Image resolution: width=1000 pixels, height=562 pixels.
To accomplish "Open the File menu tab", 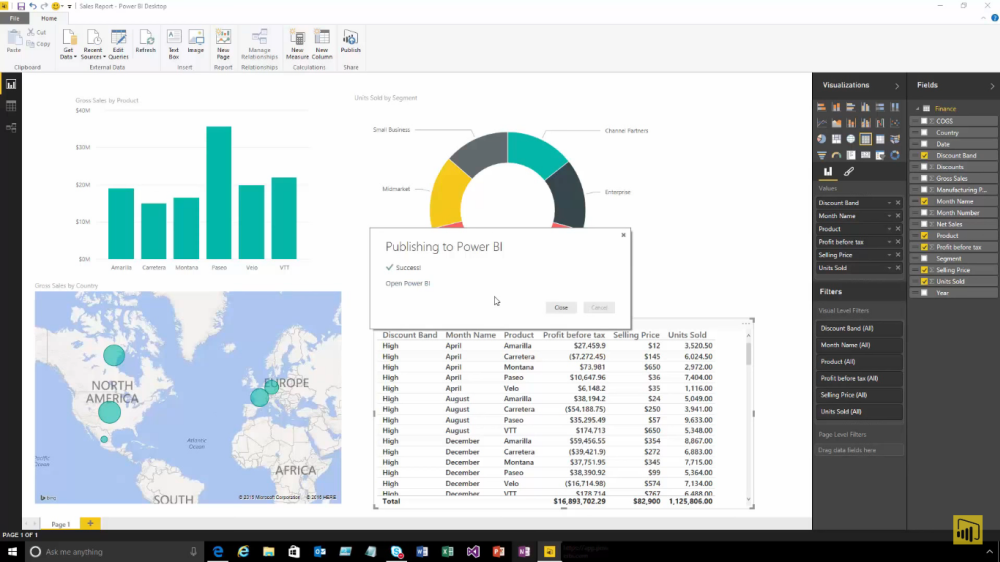I will [x=15, y=18].
